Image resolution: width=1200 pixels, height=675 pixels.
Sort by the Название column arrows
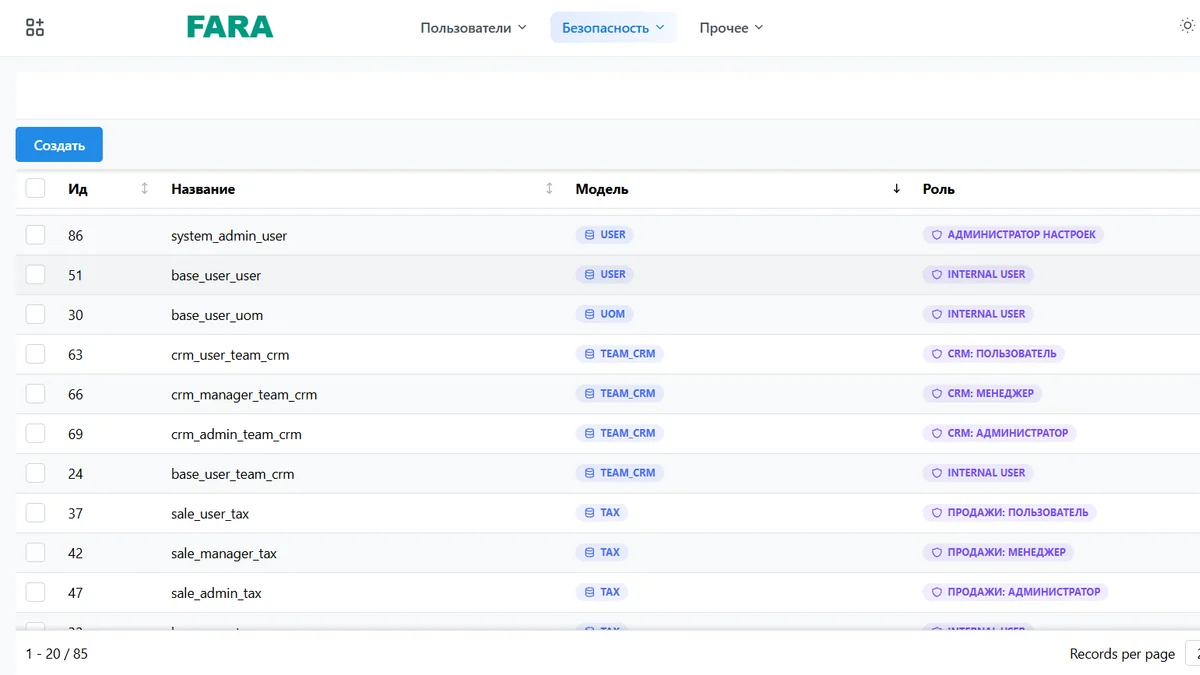coord(549,189)
